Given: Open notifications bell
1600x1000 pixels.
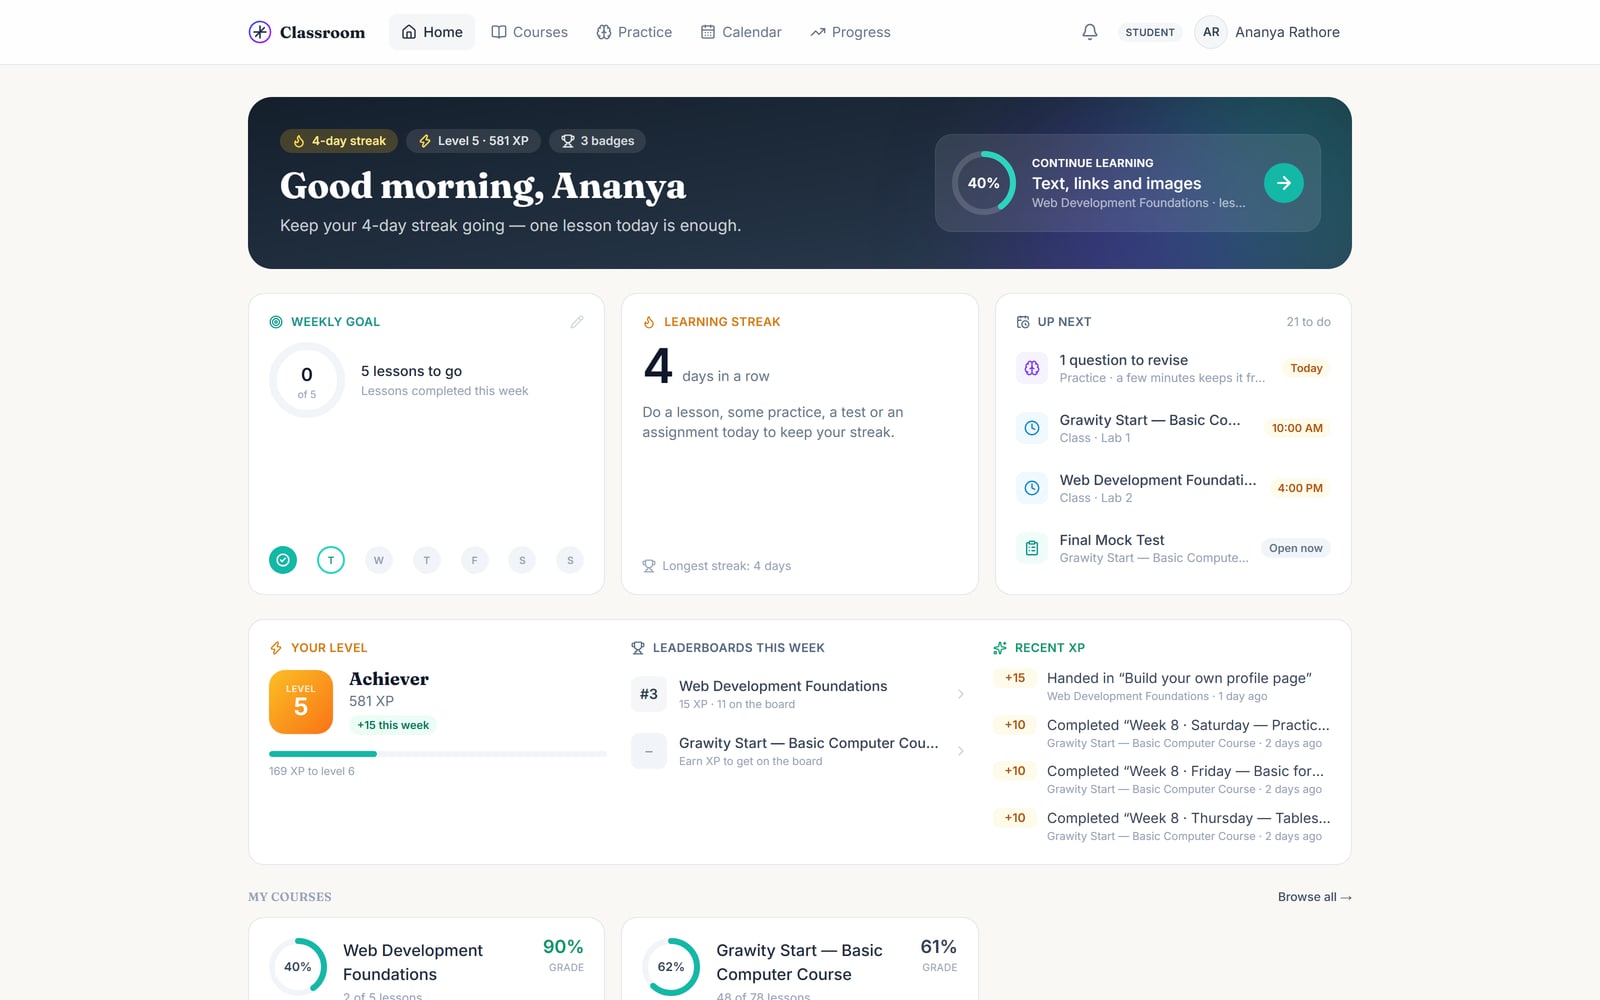Looking at the screenshot, I should pyautogui.click(x=1090, y=32).
